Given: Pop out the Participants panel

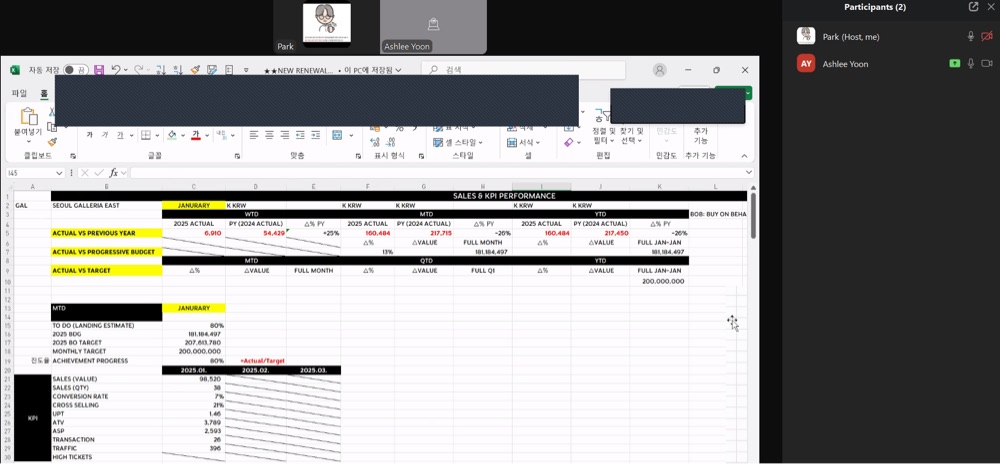Looking at the screenshot, I should [x=973, y=7].
